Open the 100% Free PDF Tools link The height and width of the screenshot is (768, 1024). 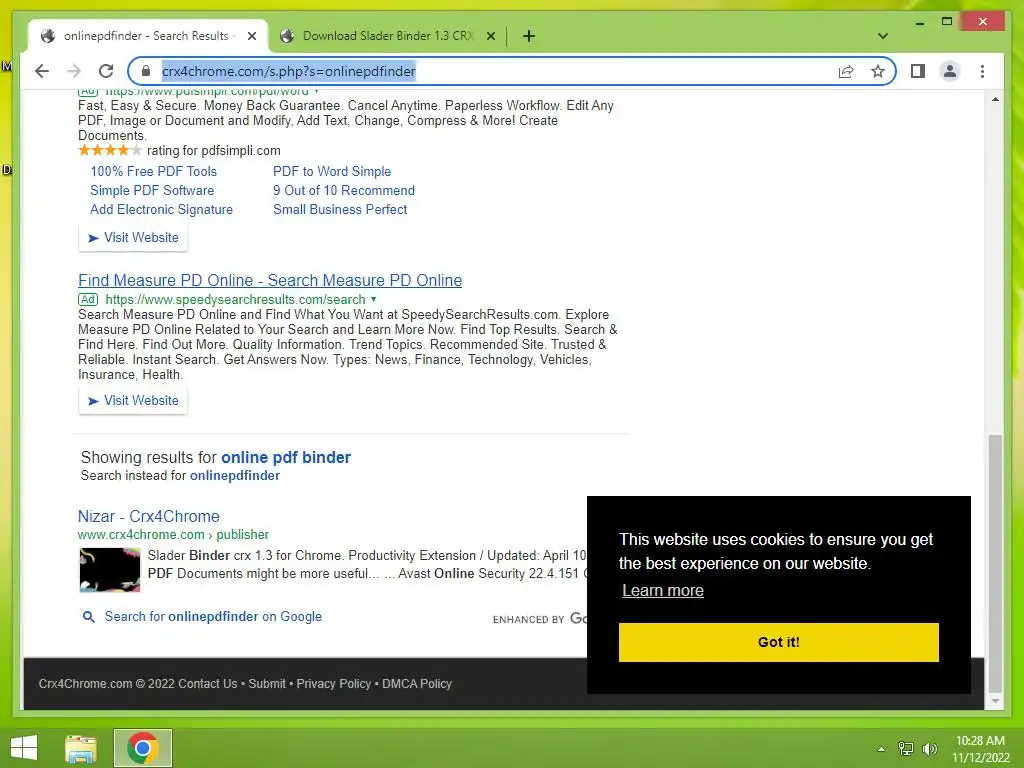coord(153,171)
